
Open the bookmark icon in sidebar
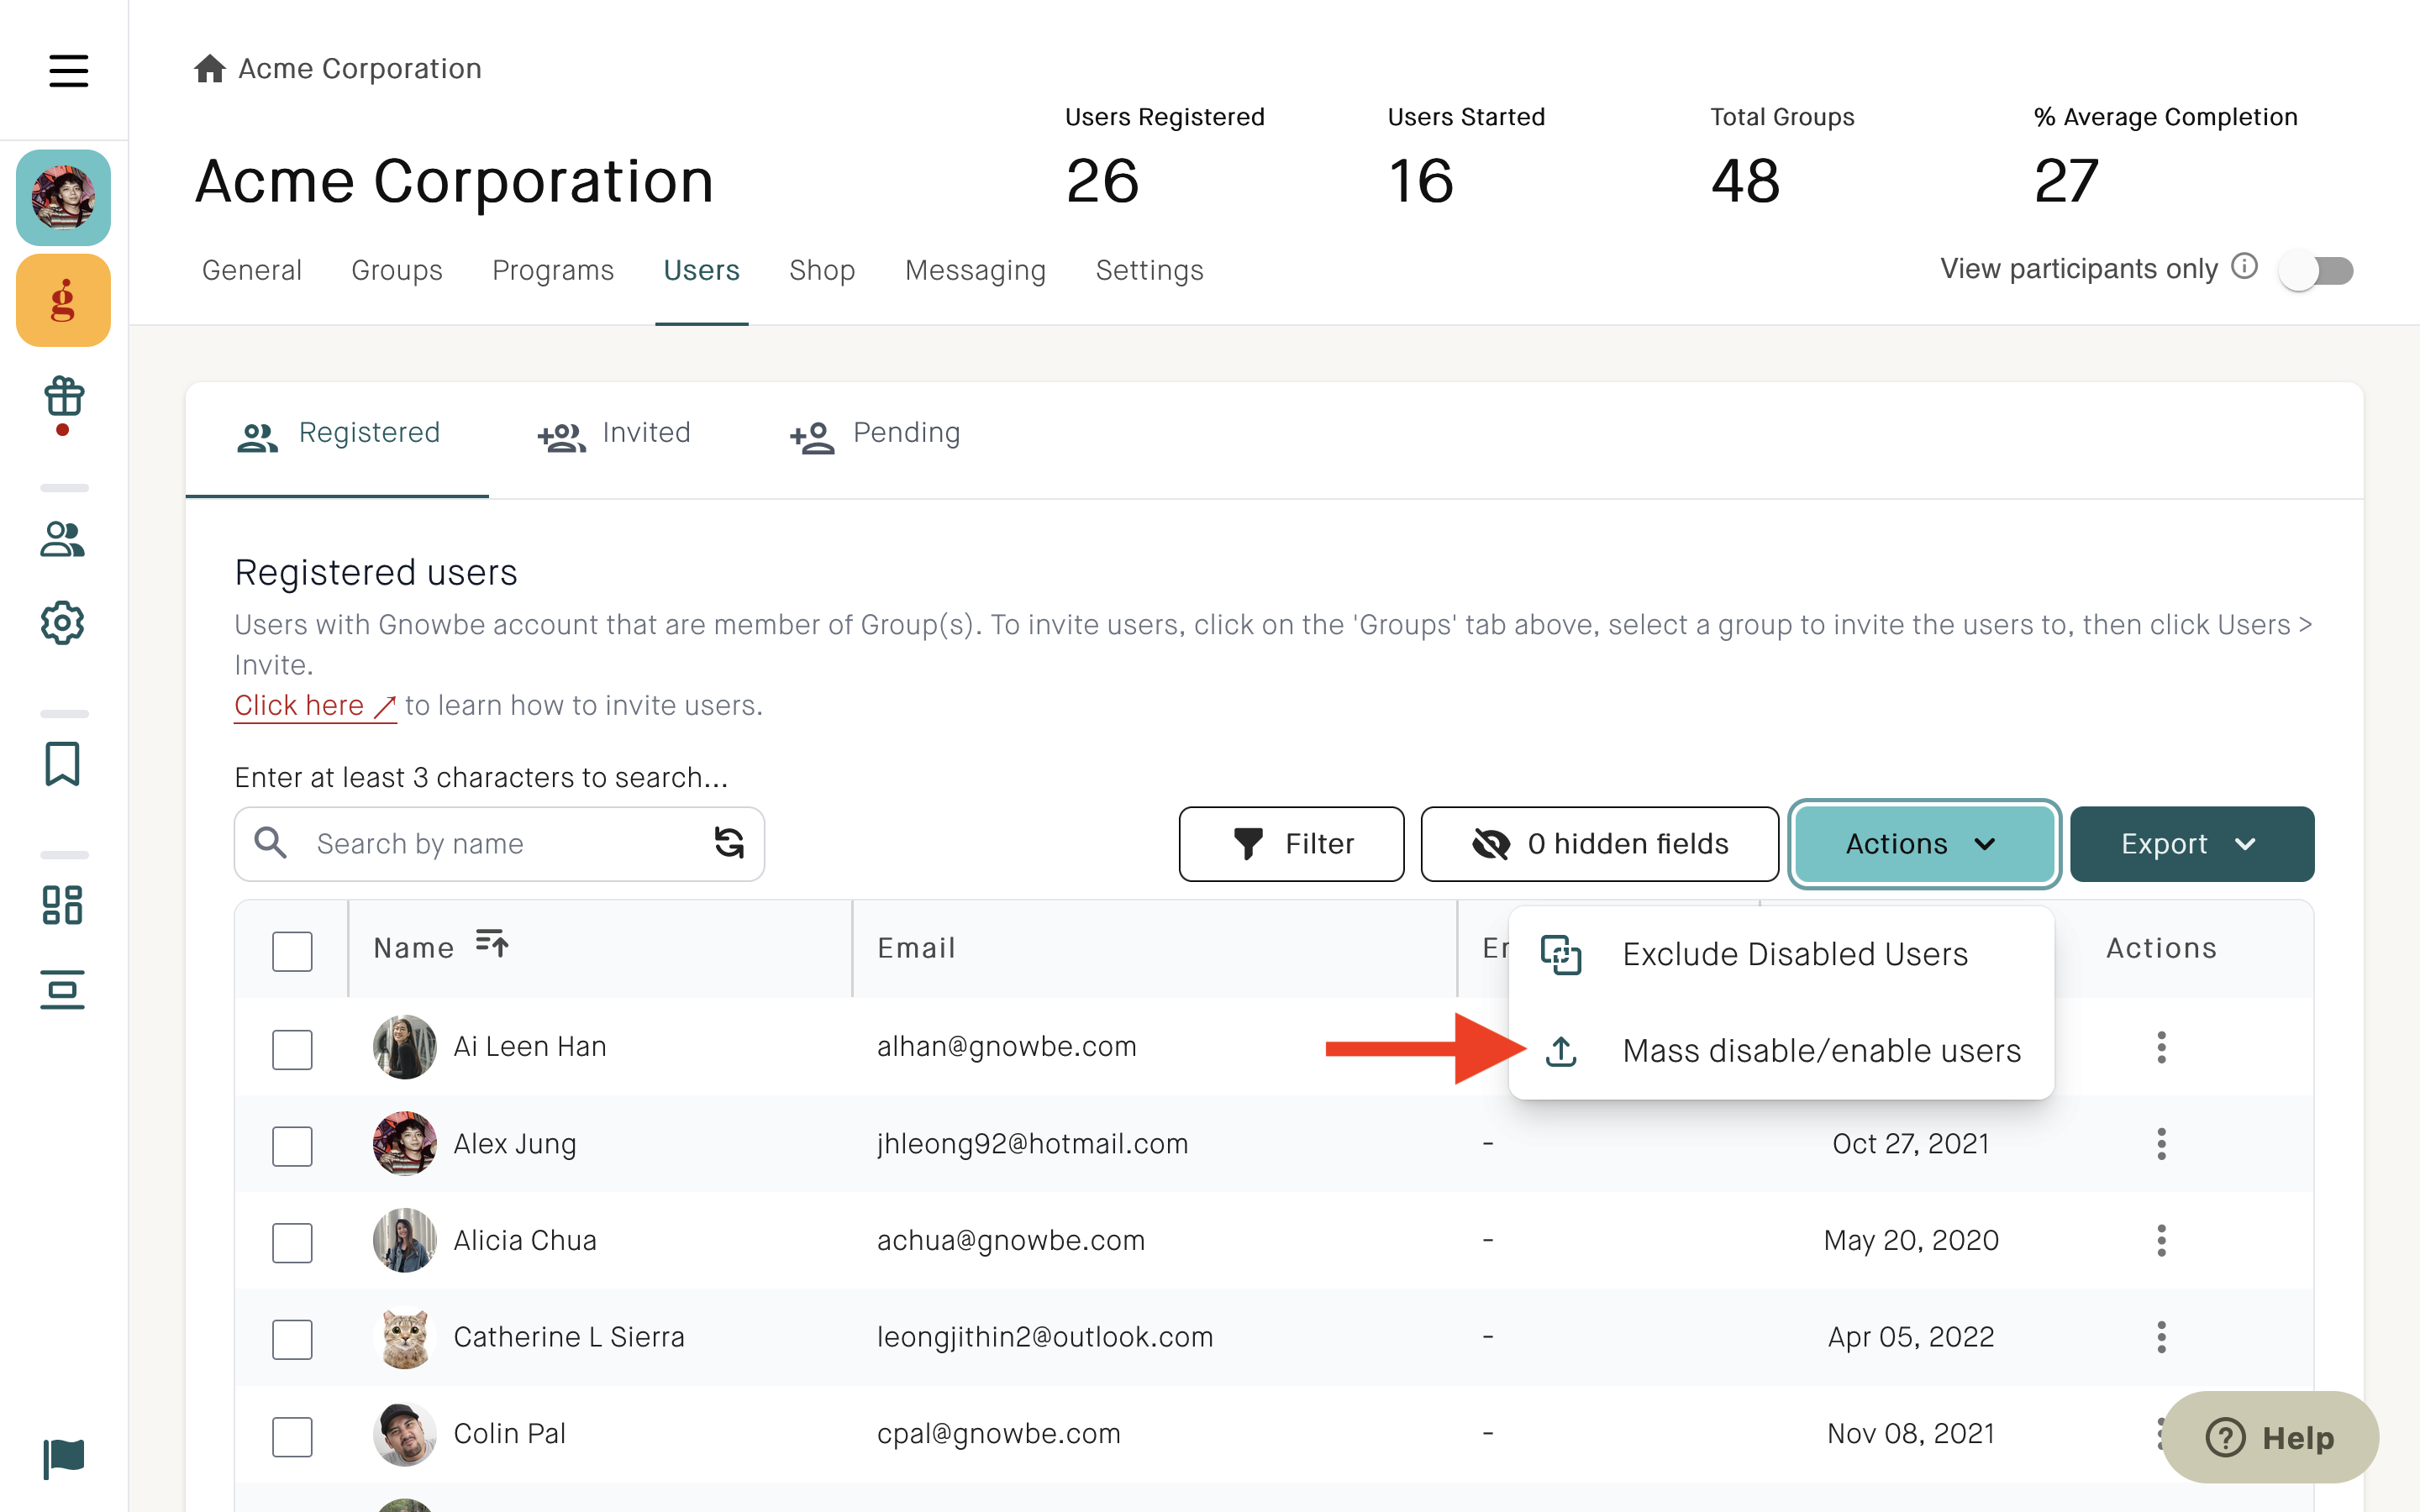click(x=63, y=764)
